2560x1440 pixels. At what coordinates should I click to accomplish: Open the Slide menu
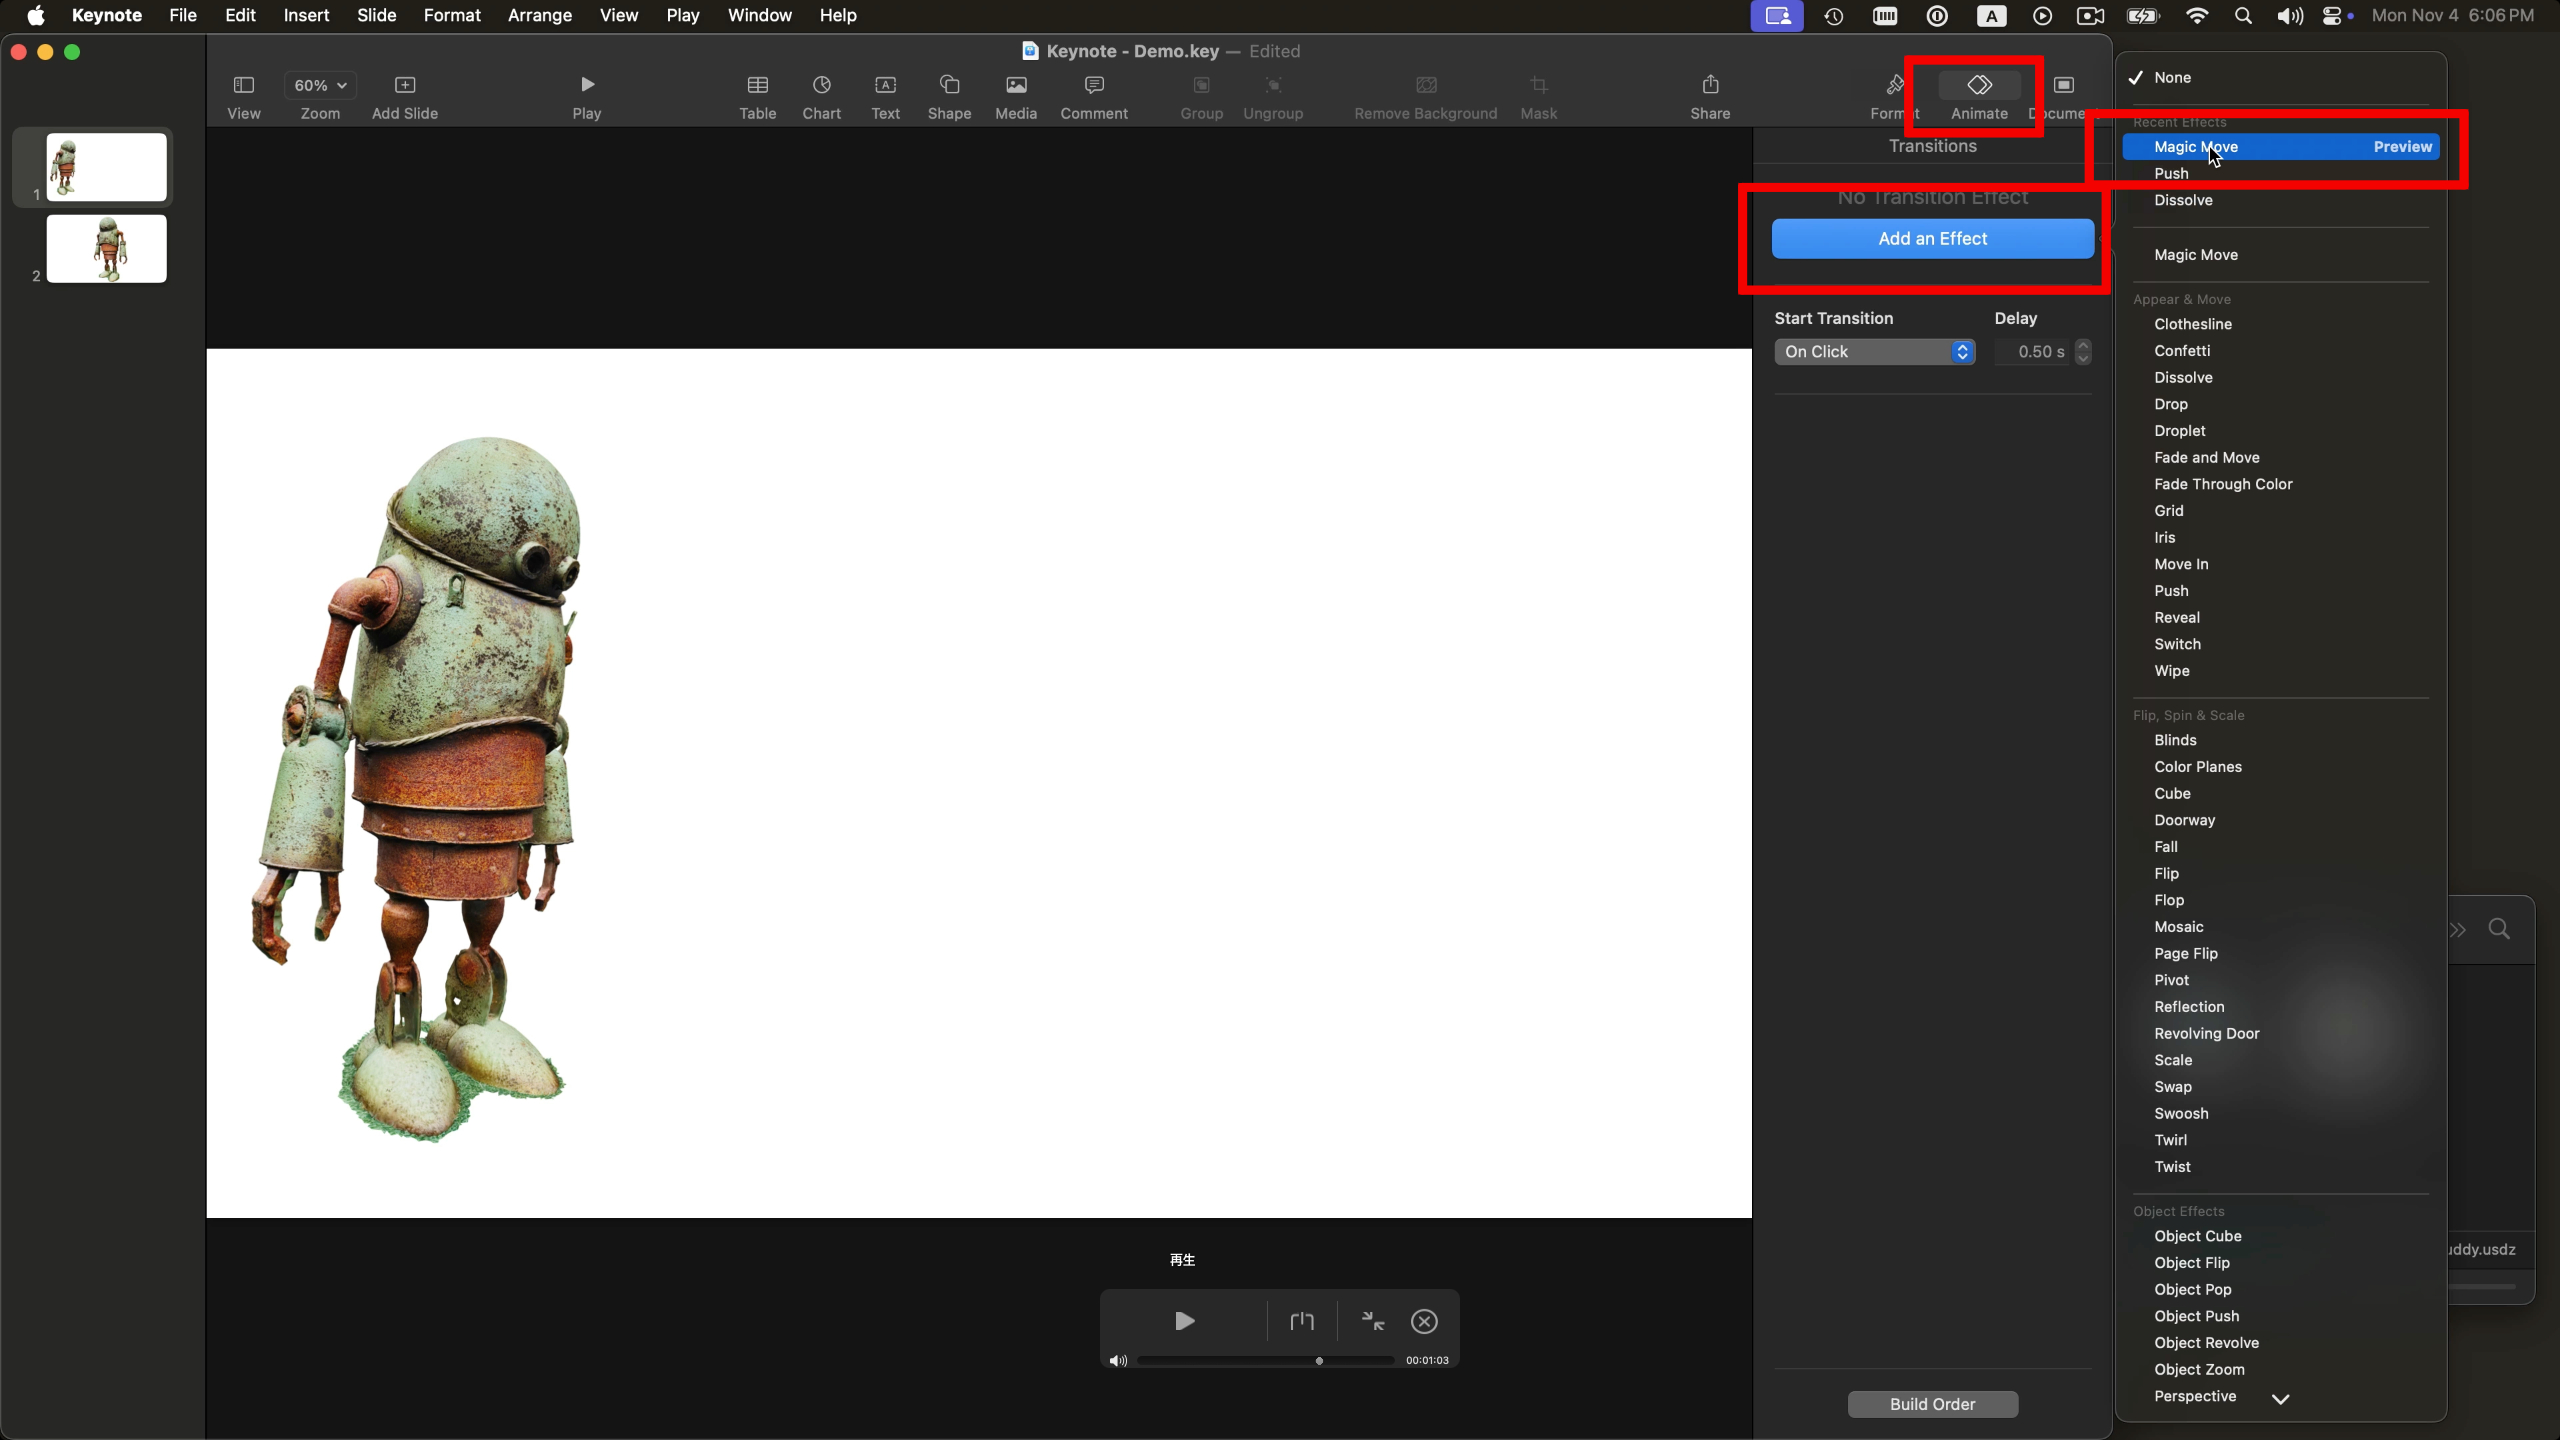(375, 15)
